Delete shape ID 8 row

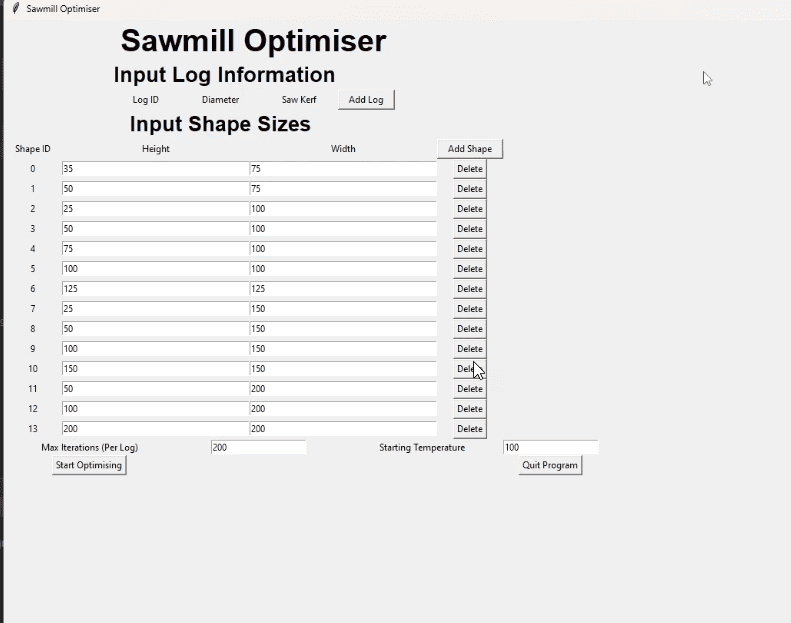[469, 329]
